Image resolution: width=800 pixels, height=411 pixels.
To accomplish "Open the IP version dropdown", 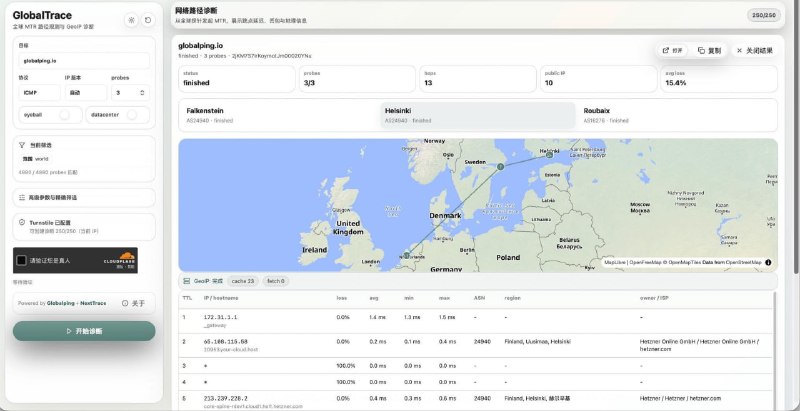I will coord(86,93).
